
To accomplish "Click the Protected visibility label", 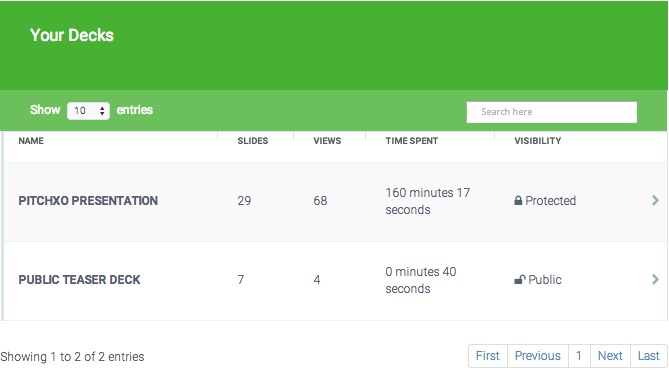I will tap(550, 200).
